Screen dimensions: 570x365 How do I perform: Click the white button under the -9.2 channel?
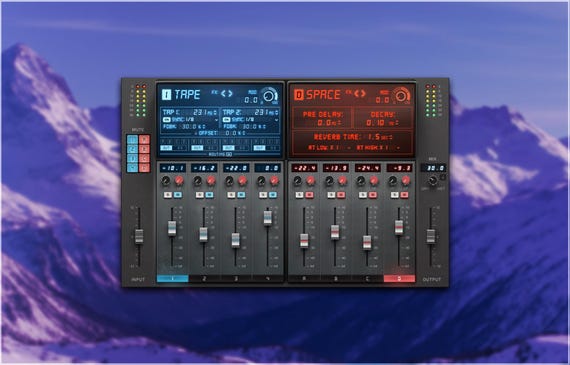tap(394, 195)
